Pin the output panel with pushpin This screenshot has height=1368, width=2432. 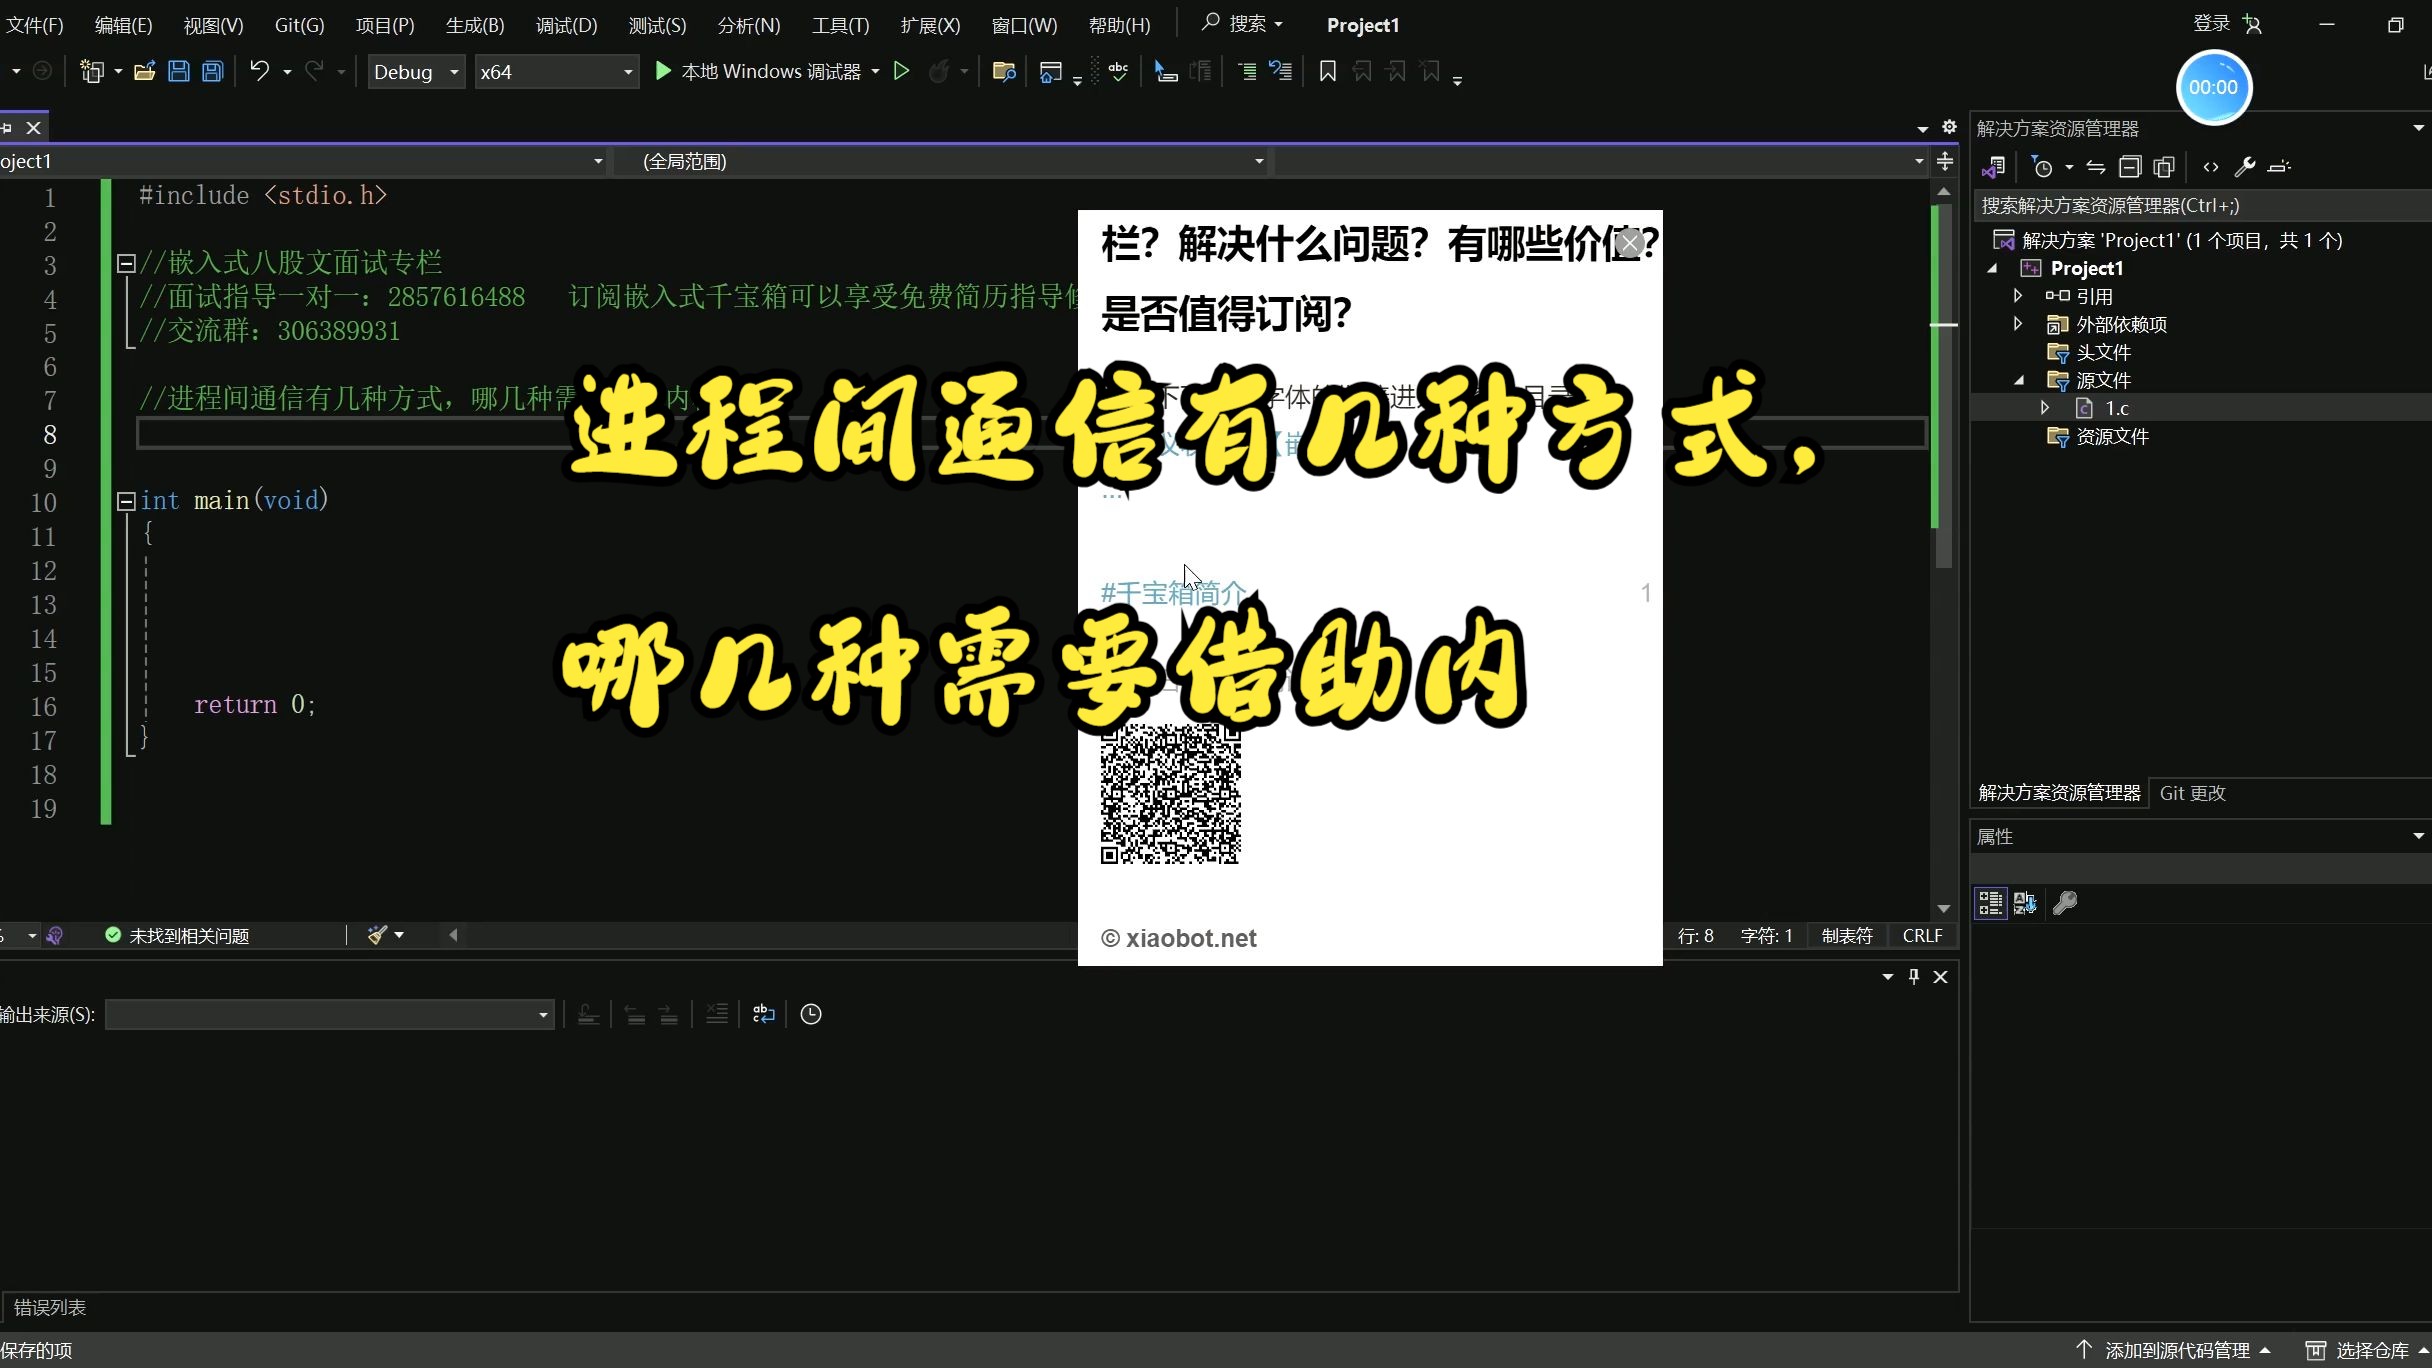(1914, 977)
